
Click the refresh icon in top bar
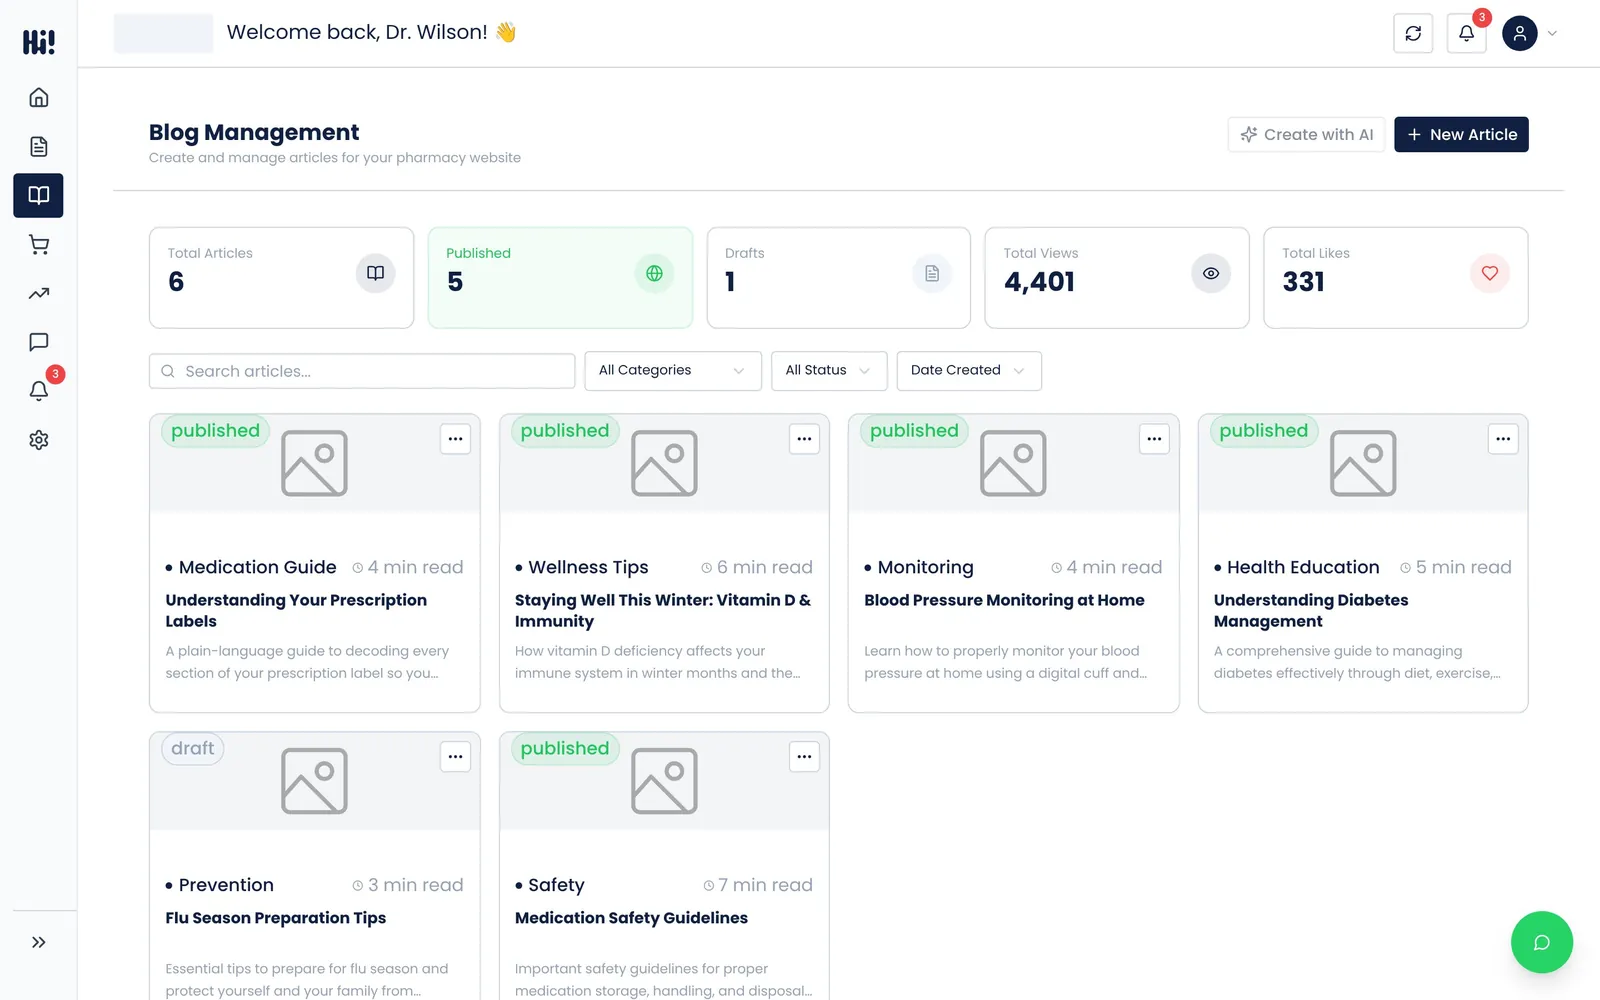[1413, 33]
